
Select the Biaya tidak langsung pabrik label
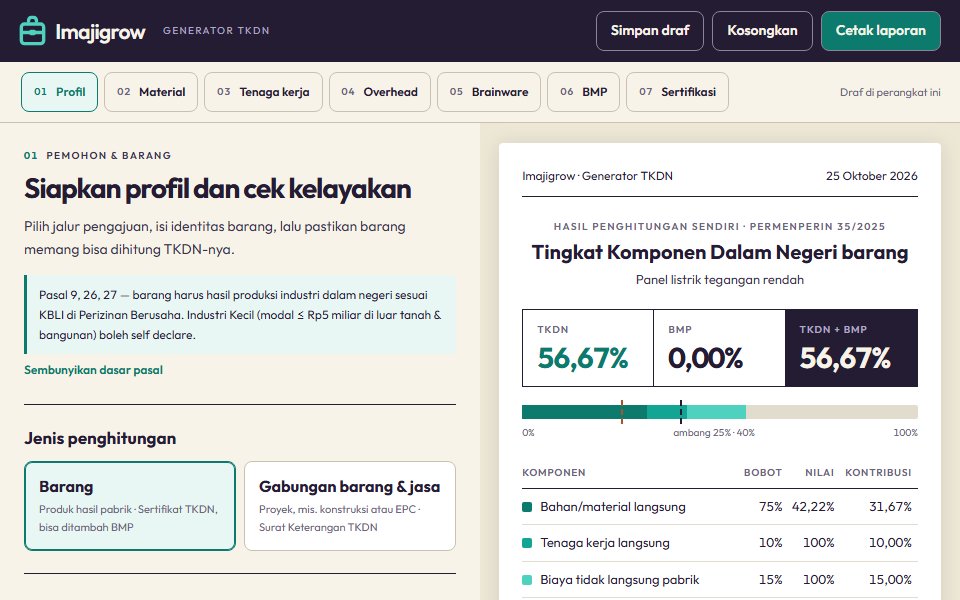coord(620,580)
